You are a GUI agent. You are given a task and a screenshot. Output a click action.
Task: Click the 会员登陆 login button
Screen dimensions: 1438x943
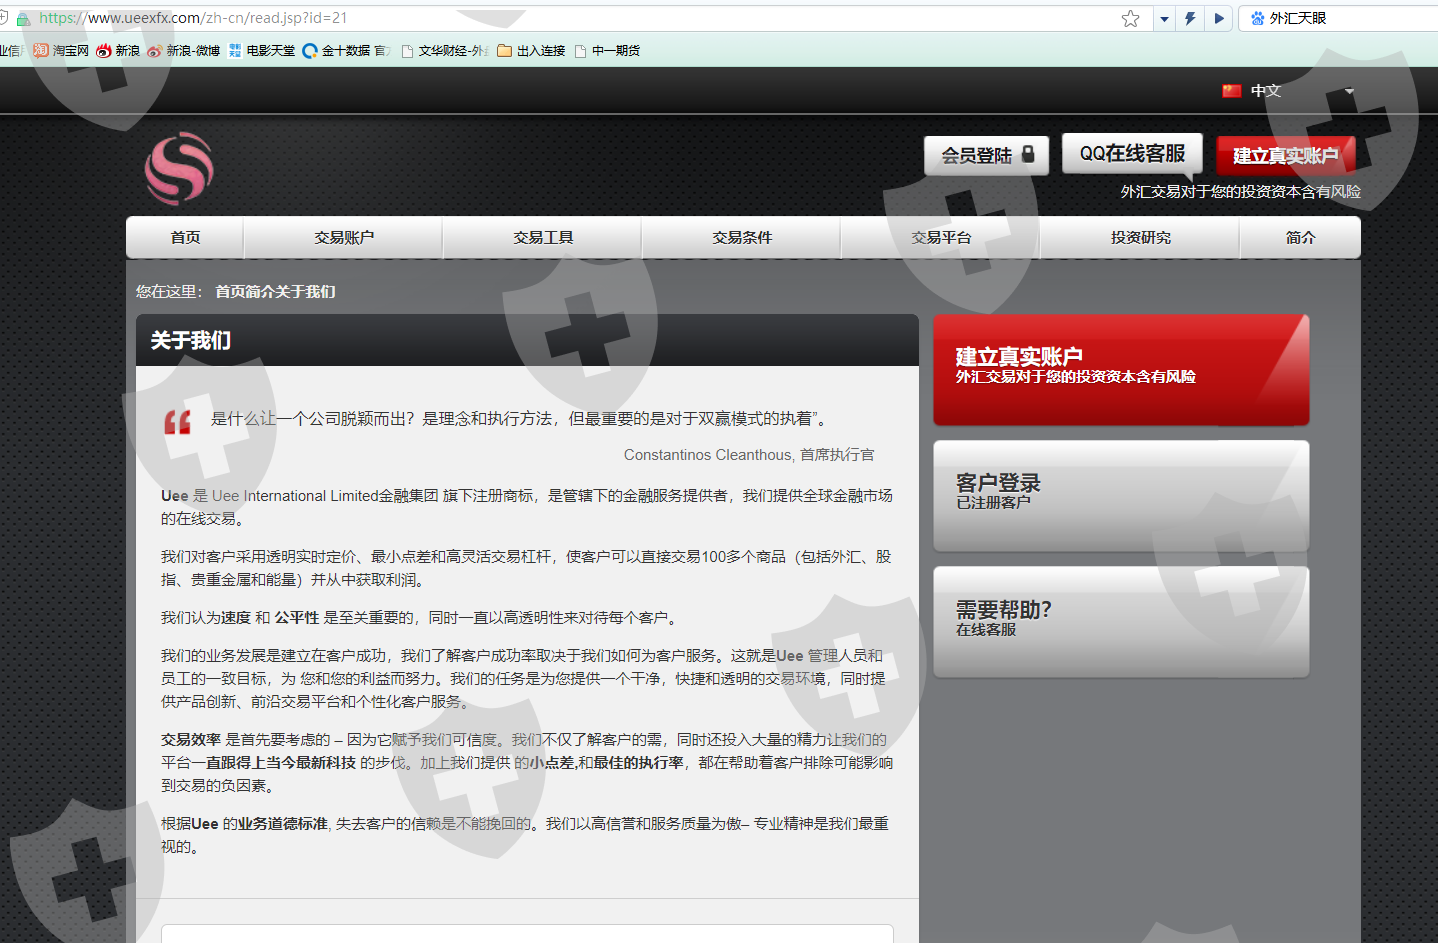(x=986, y=156)
